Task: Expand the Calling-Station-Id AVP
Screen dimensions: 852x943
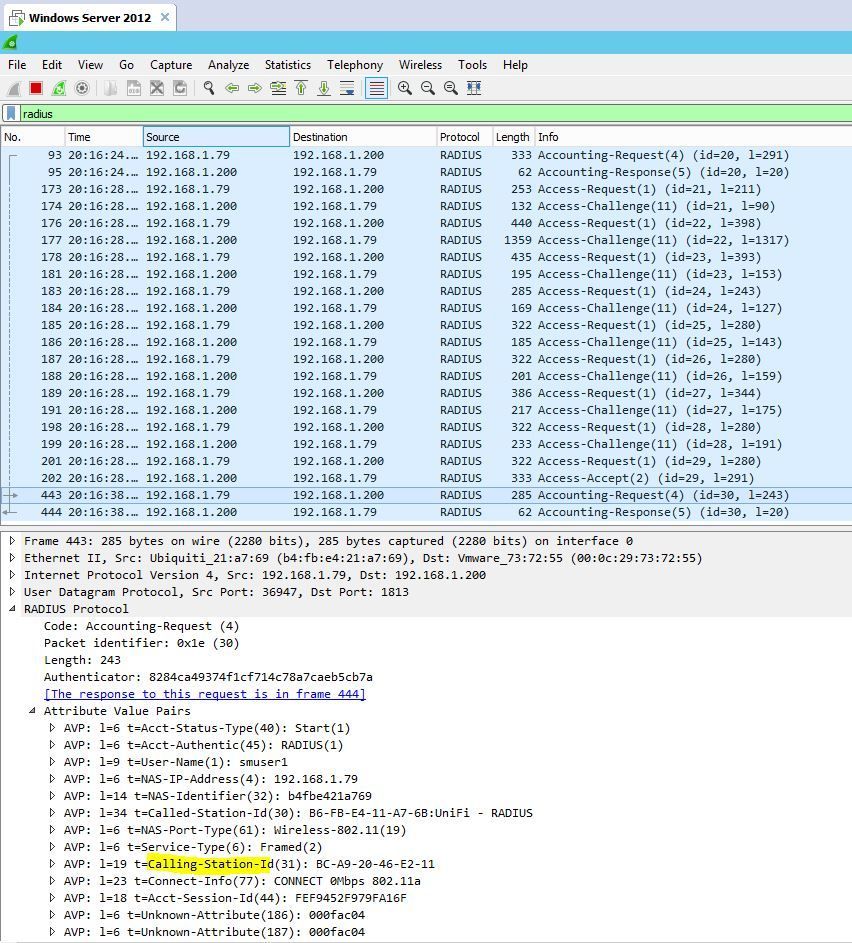Action: [x=52, y=864]
